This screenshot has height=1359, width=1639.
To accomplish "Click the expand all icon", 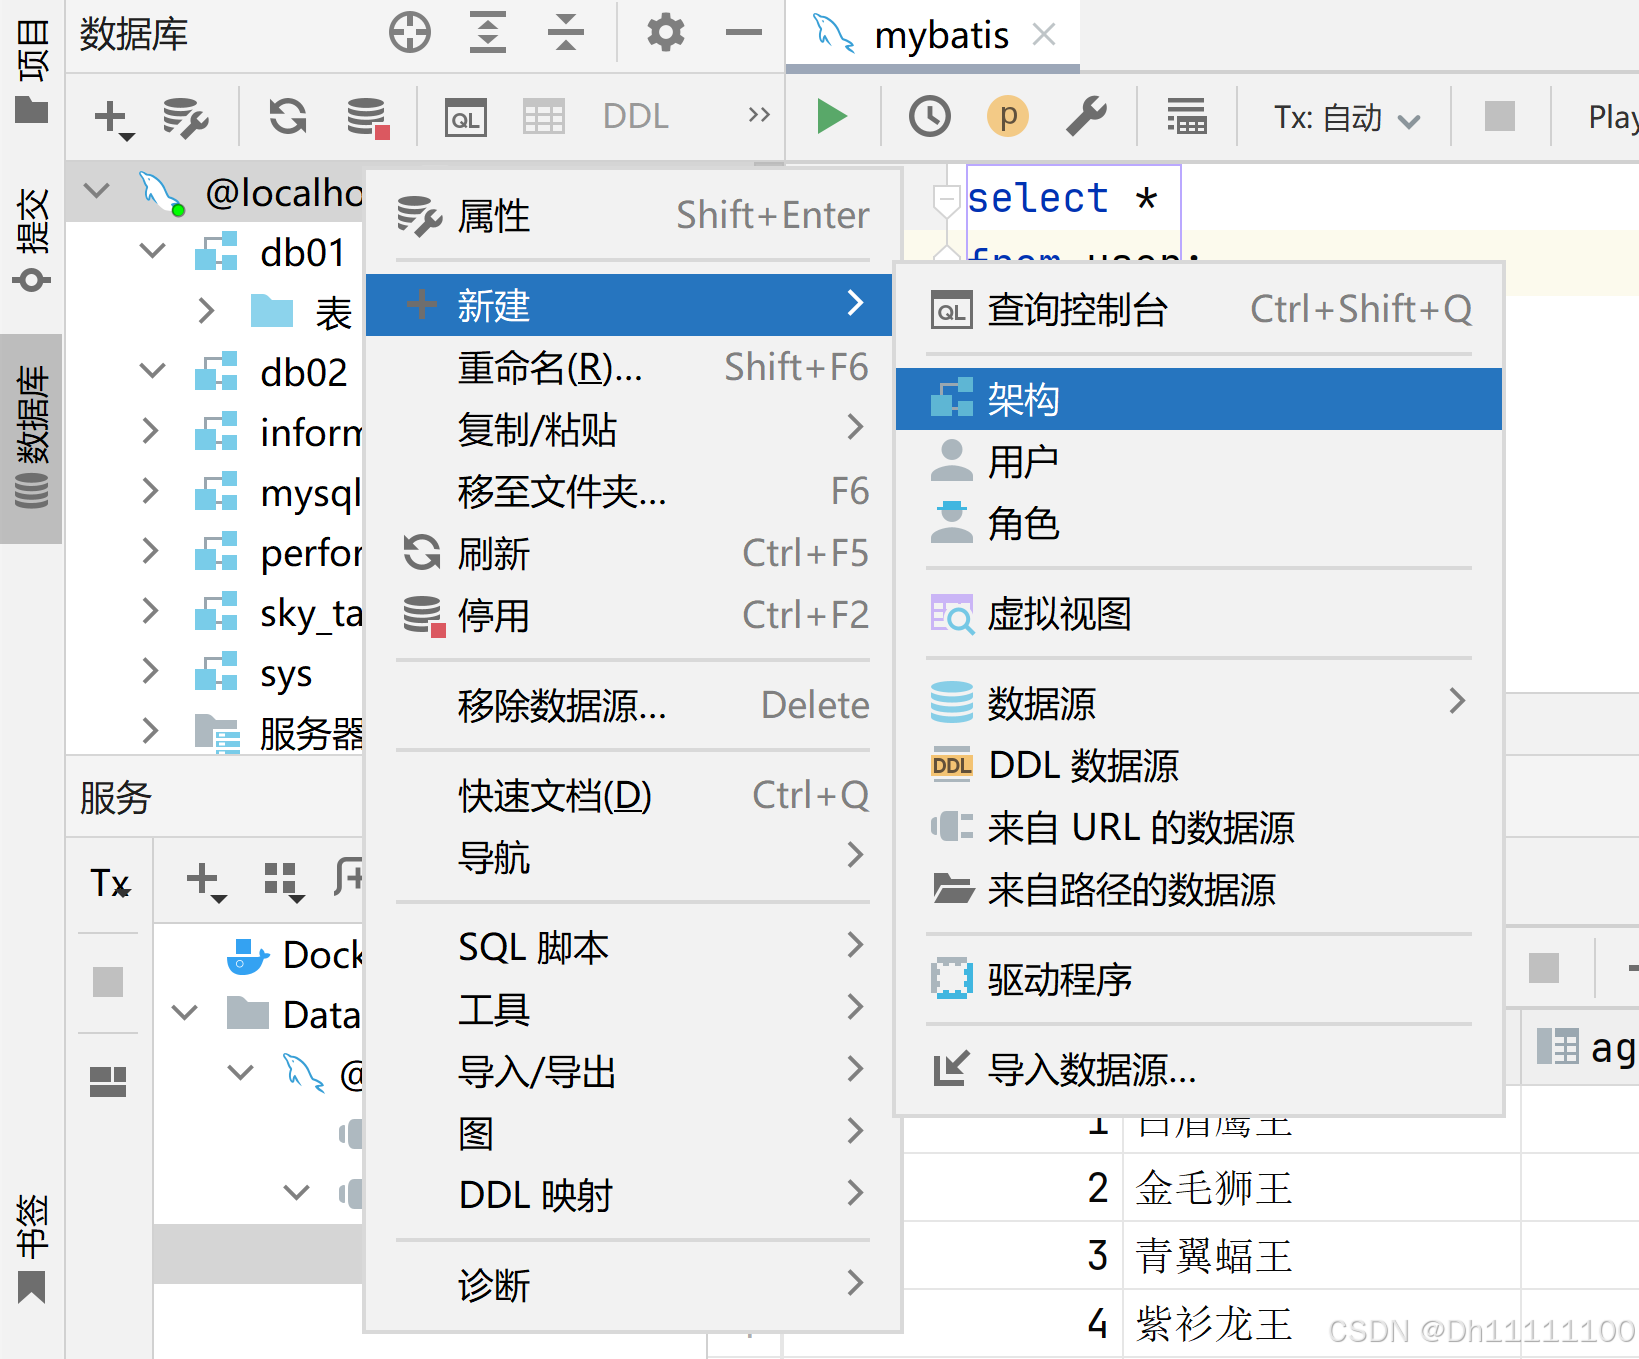I will (488, 33).
